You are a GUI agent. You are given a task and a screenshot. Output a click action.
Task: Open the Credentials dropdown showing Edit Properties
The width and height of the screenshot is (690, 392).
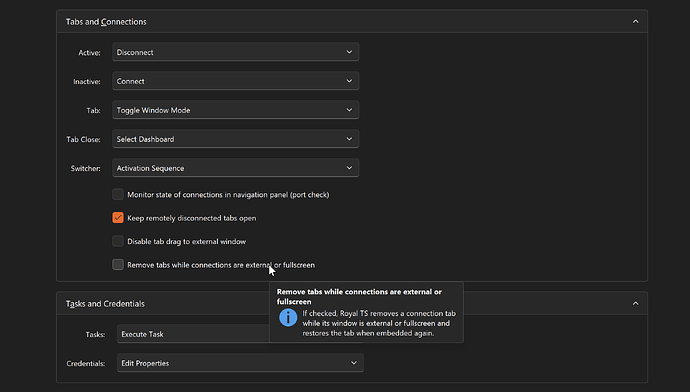(x=240, y=363)
